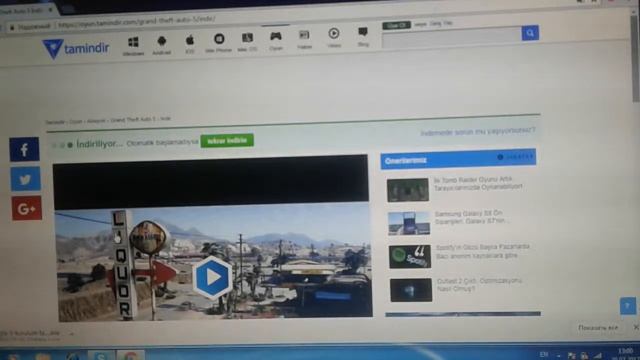Open Skype from the taskbar
Image resolution: width=640 pixels, height=360 pixels.
coord(101,355)
